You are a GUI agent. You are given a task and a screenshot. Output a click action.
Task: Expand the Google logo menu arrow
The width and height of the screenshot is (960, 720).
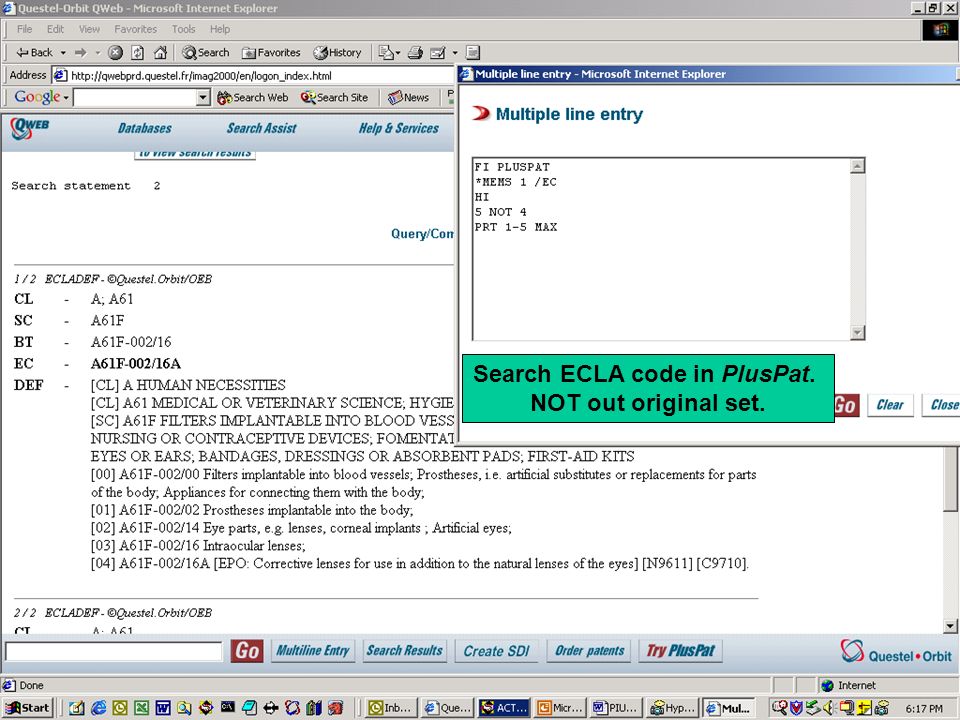[x=66, y=97]
